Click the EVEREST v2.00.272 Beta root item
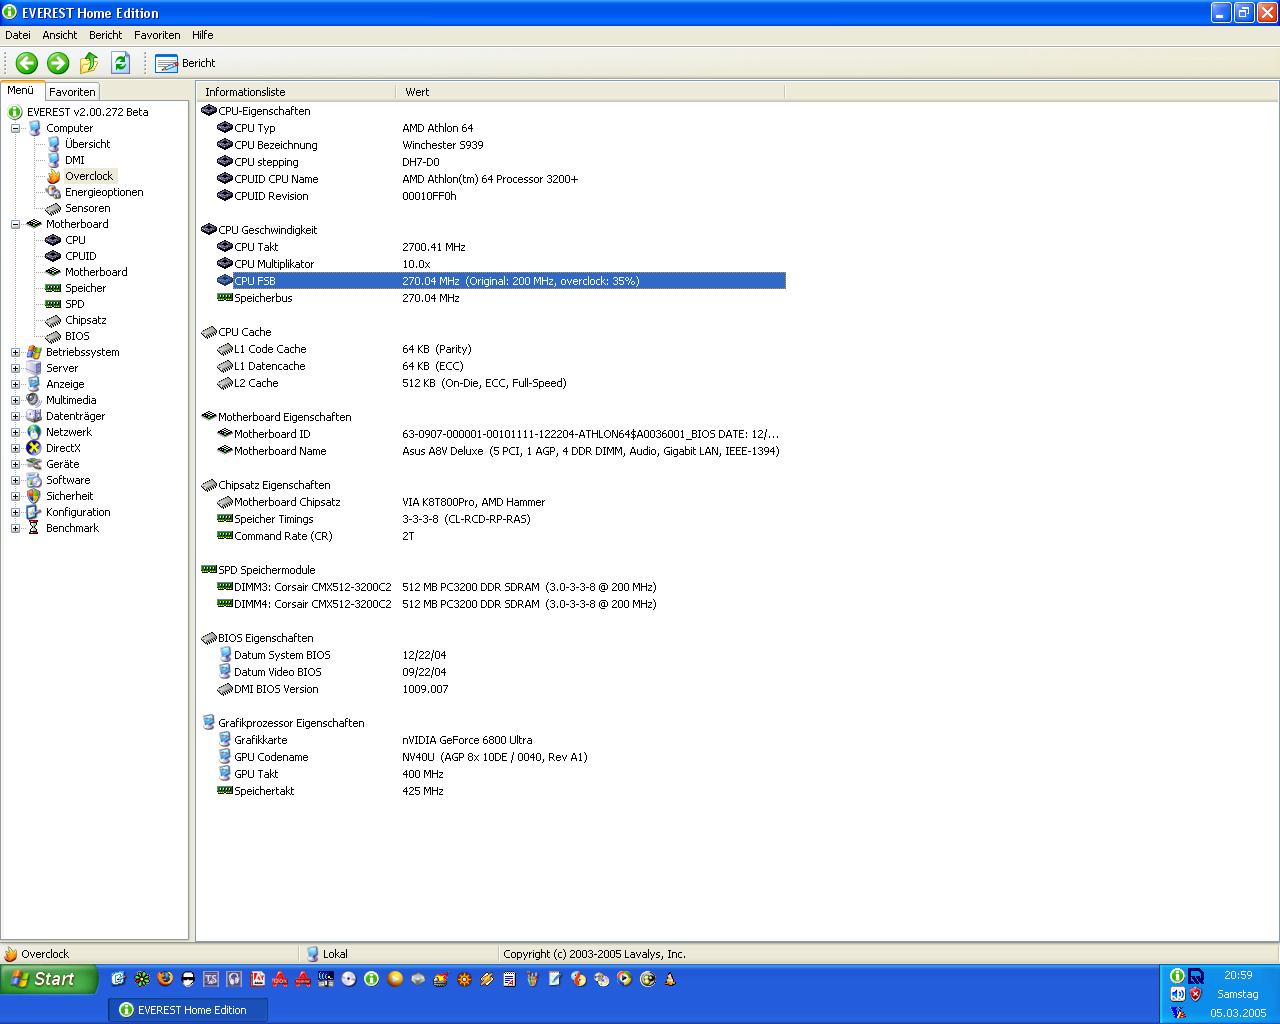The width and height of the screenshot is (1280, 1024). click(x=87, y=112)
